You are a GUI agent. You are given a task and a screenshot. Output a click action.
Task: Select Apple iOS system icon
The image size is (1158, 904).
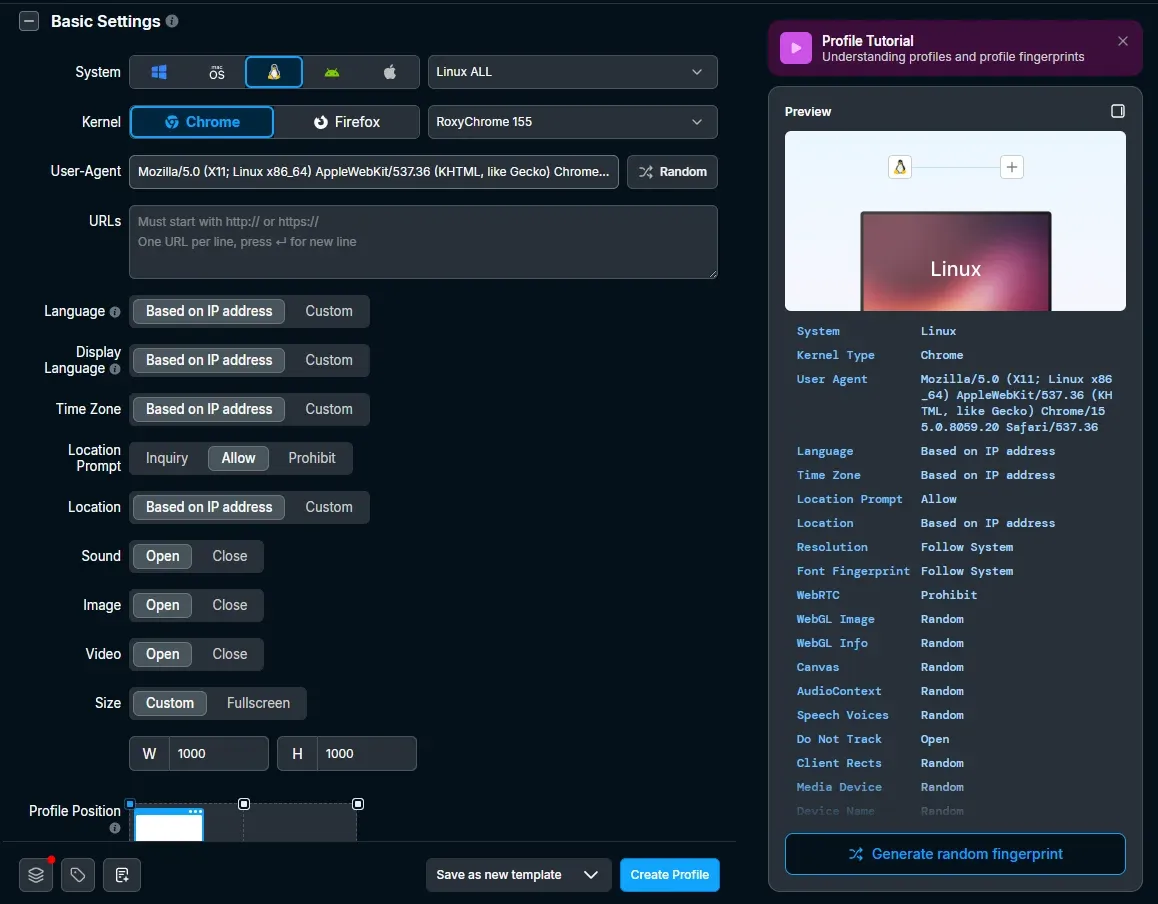pos(390,72)
